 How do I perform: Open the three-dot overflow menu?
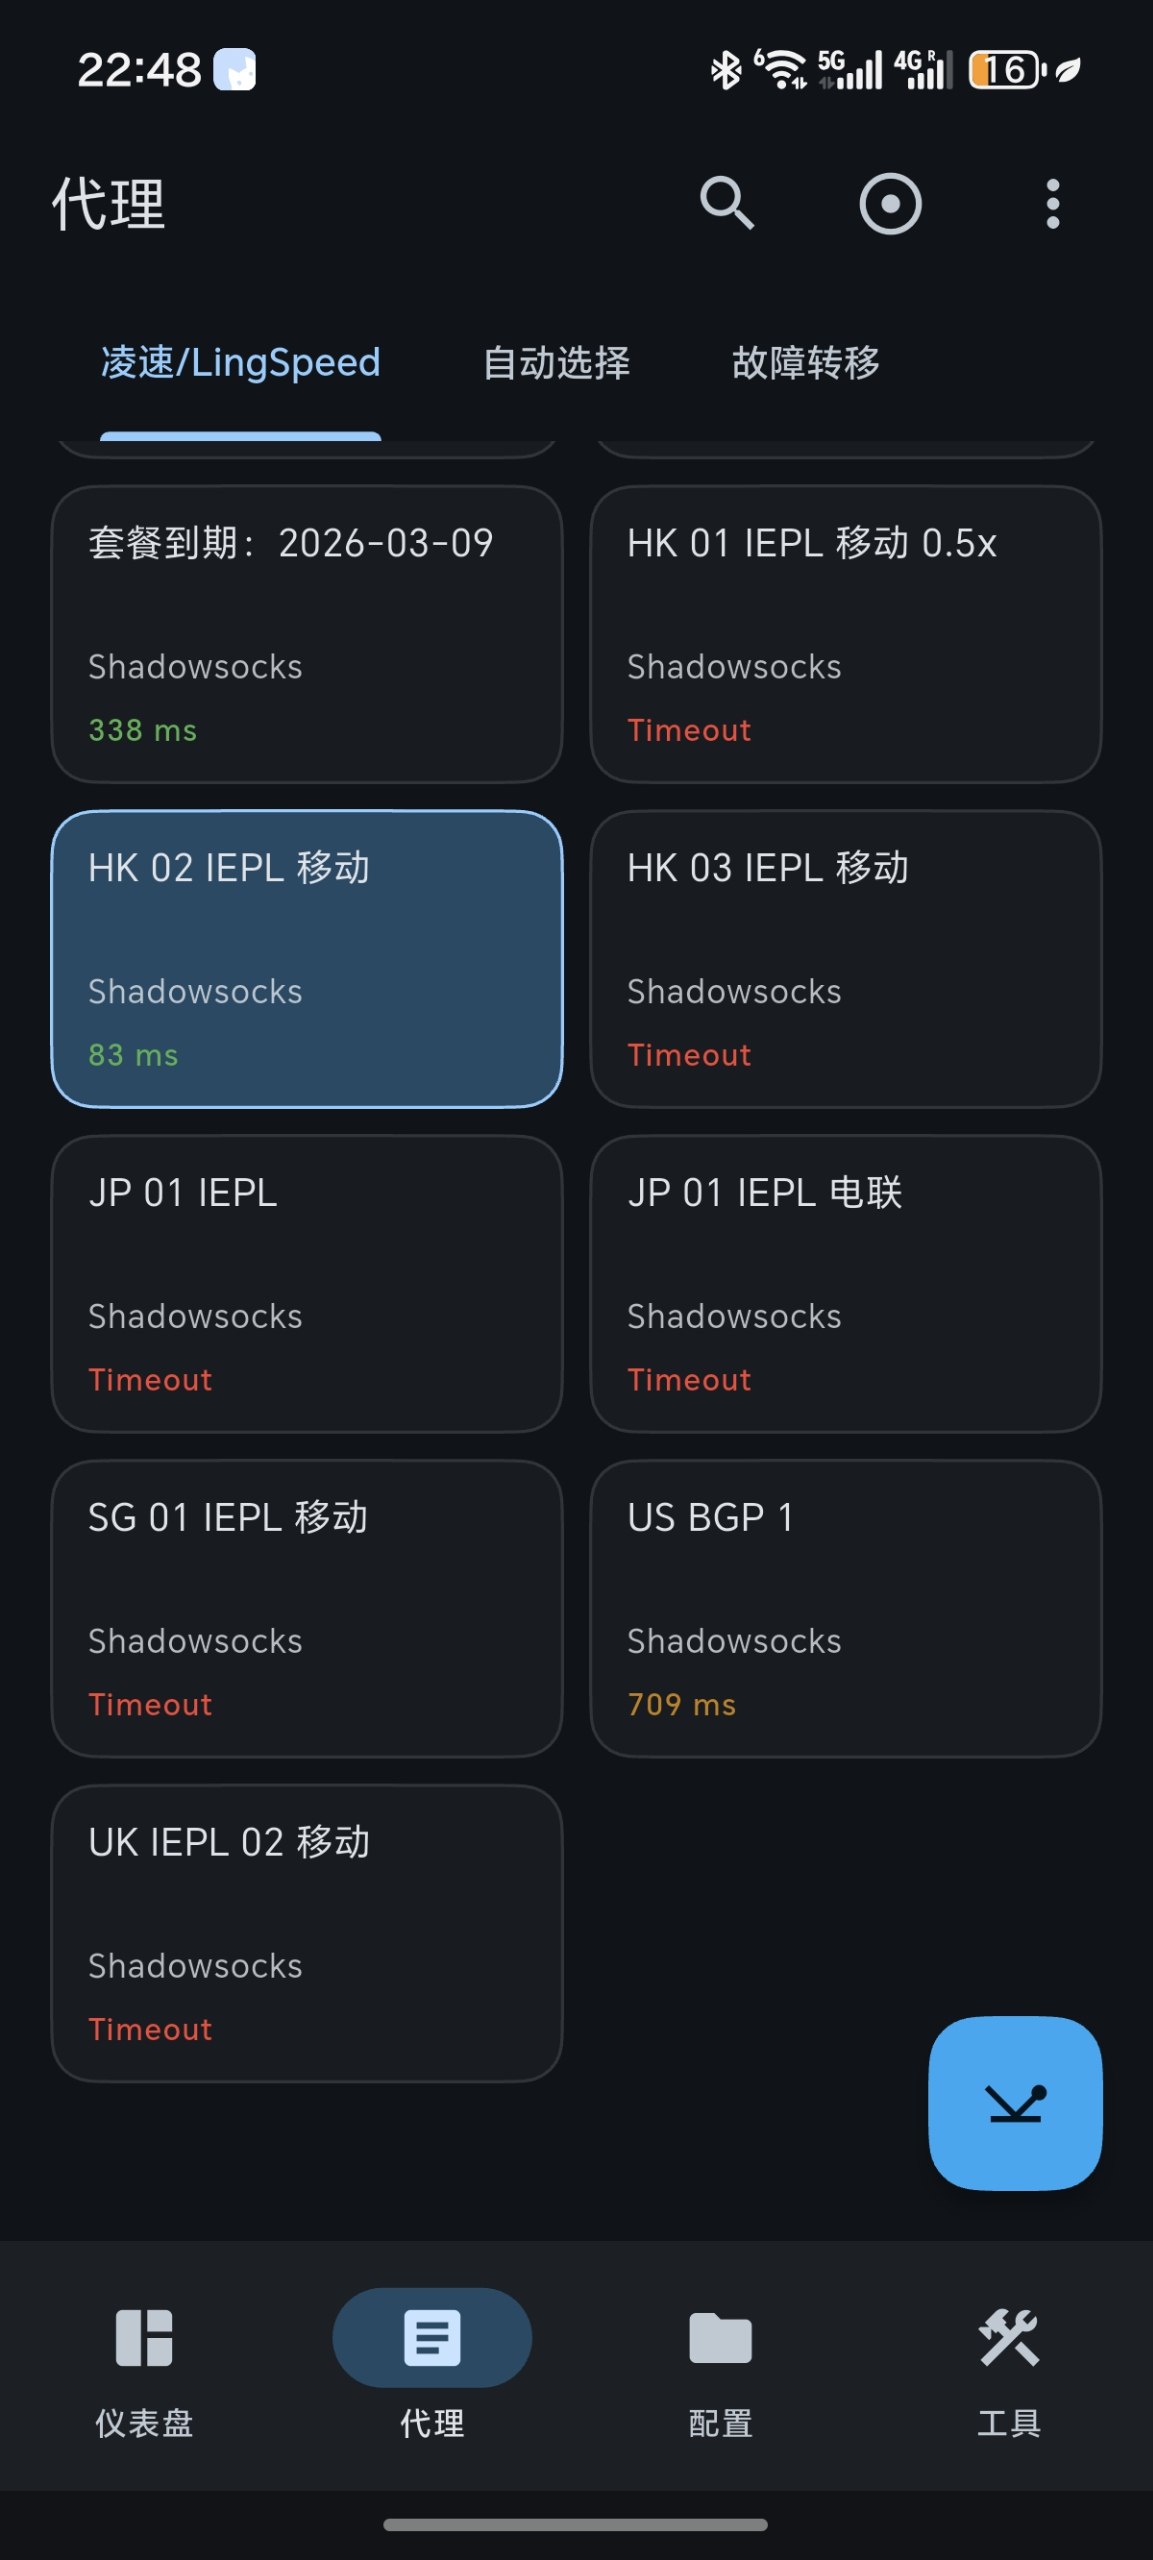(x=1052, y=204)
